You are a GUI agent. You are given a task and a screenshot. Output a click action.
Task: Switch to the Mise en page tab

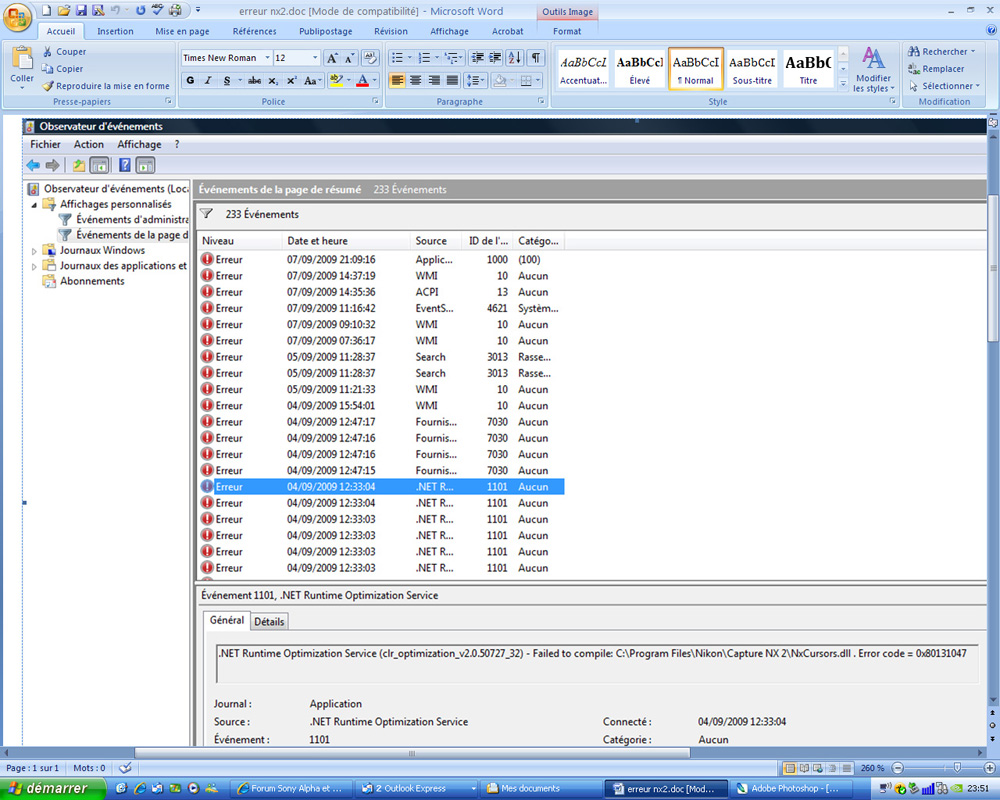(x=182, y=31)
